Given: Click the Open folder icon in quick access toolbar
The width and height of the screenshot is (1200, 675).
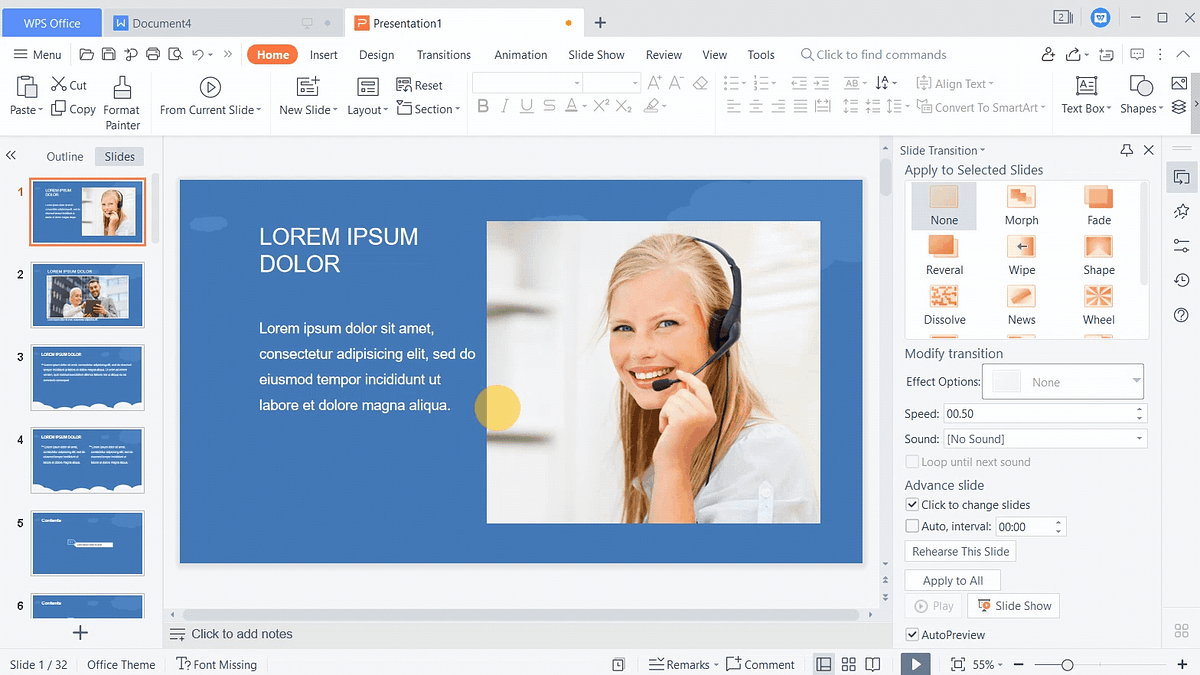Looking at the screenshot, I should 86,54.
